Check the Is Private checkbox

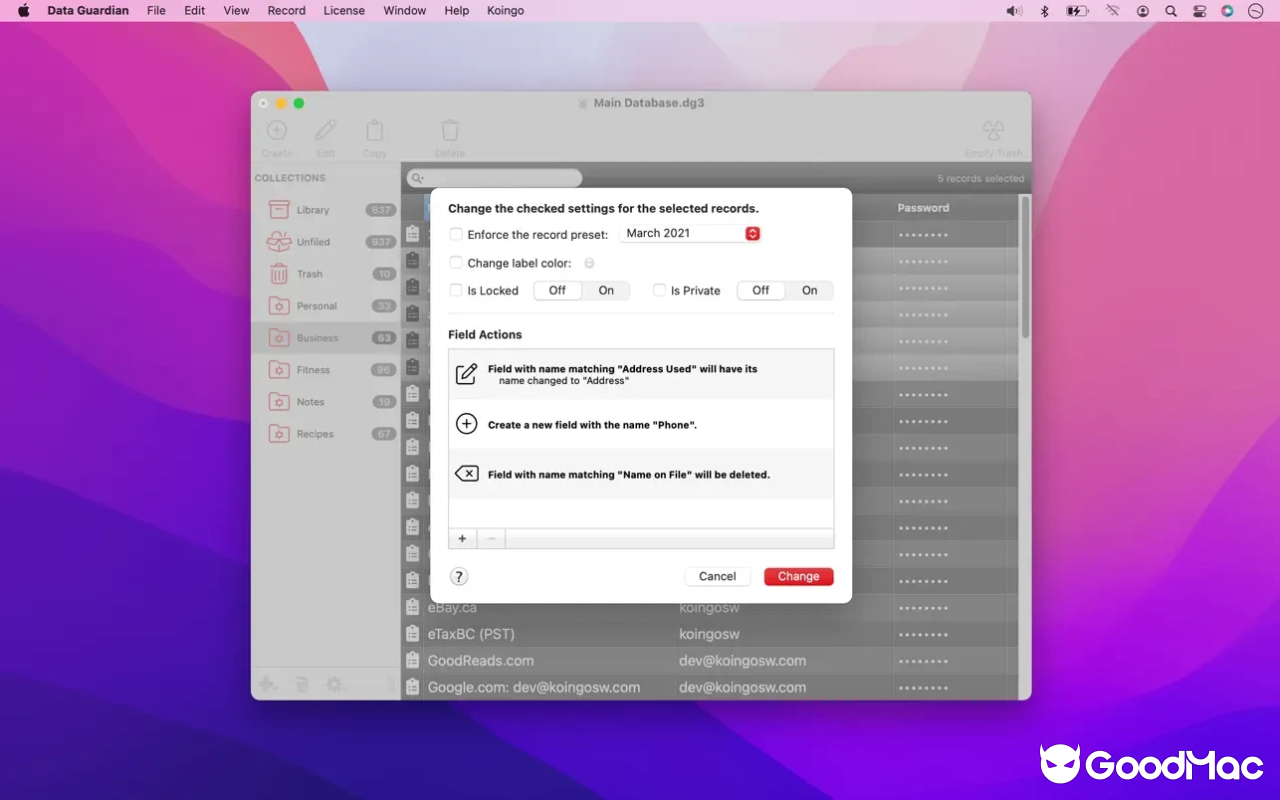pos(659,291)
